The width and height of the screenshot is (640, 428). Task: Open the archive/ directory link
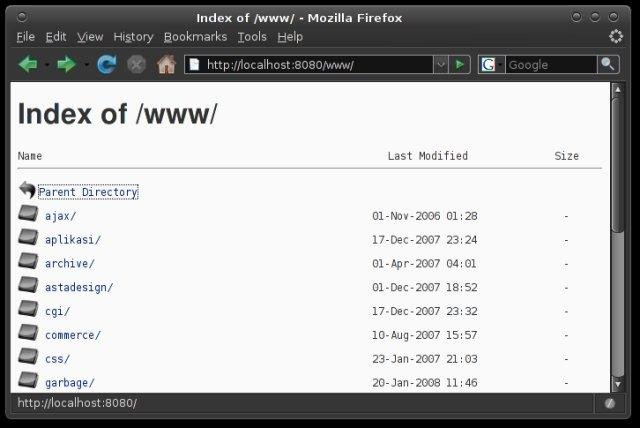click(x=70, y=264)
